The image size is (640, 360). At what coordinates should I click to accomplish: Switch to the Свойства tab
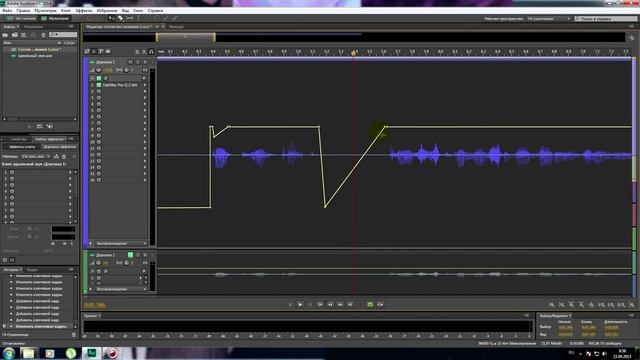[x=18, y=139]
